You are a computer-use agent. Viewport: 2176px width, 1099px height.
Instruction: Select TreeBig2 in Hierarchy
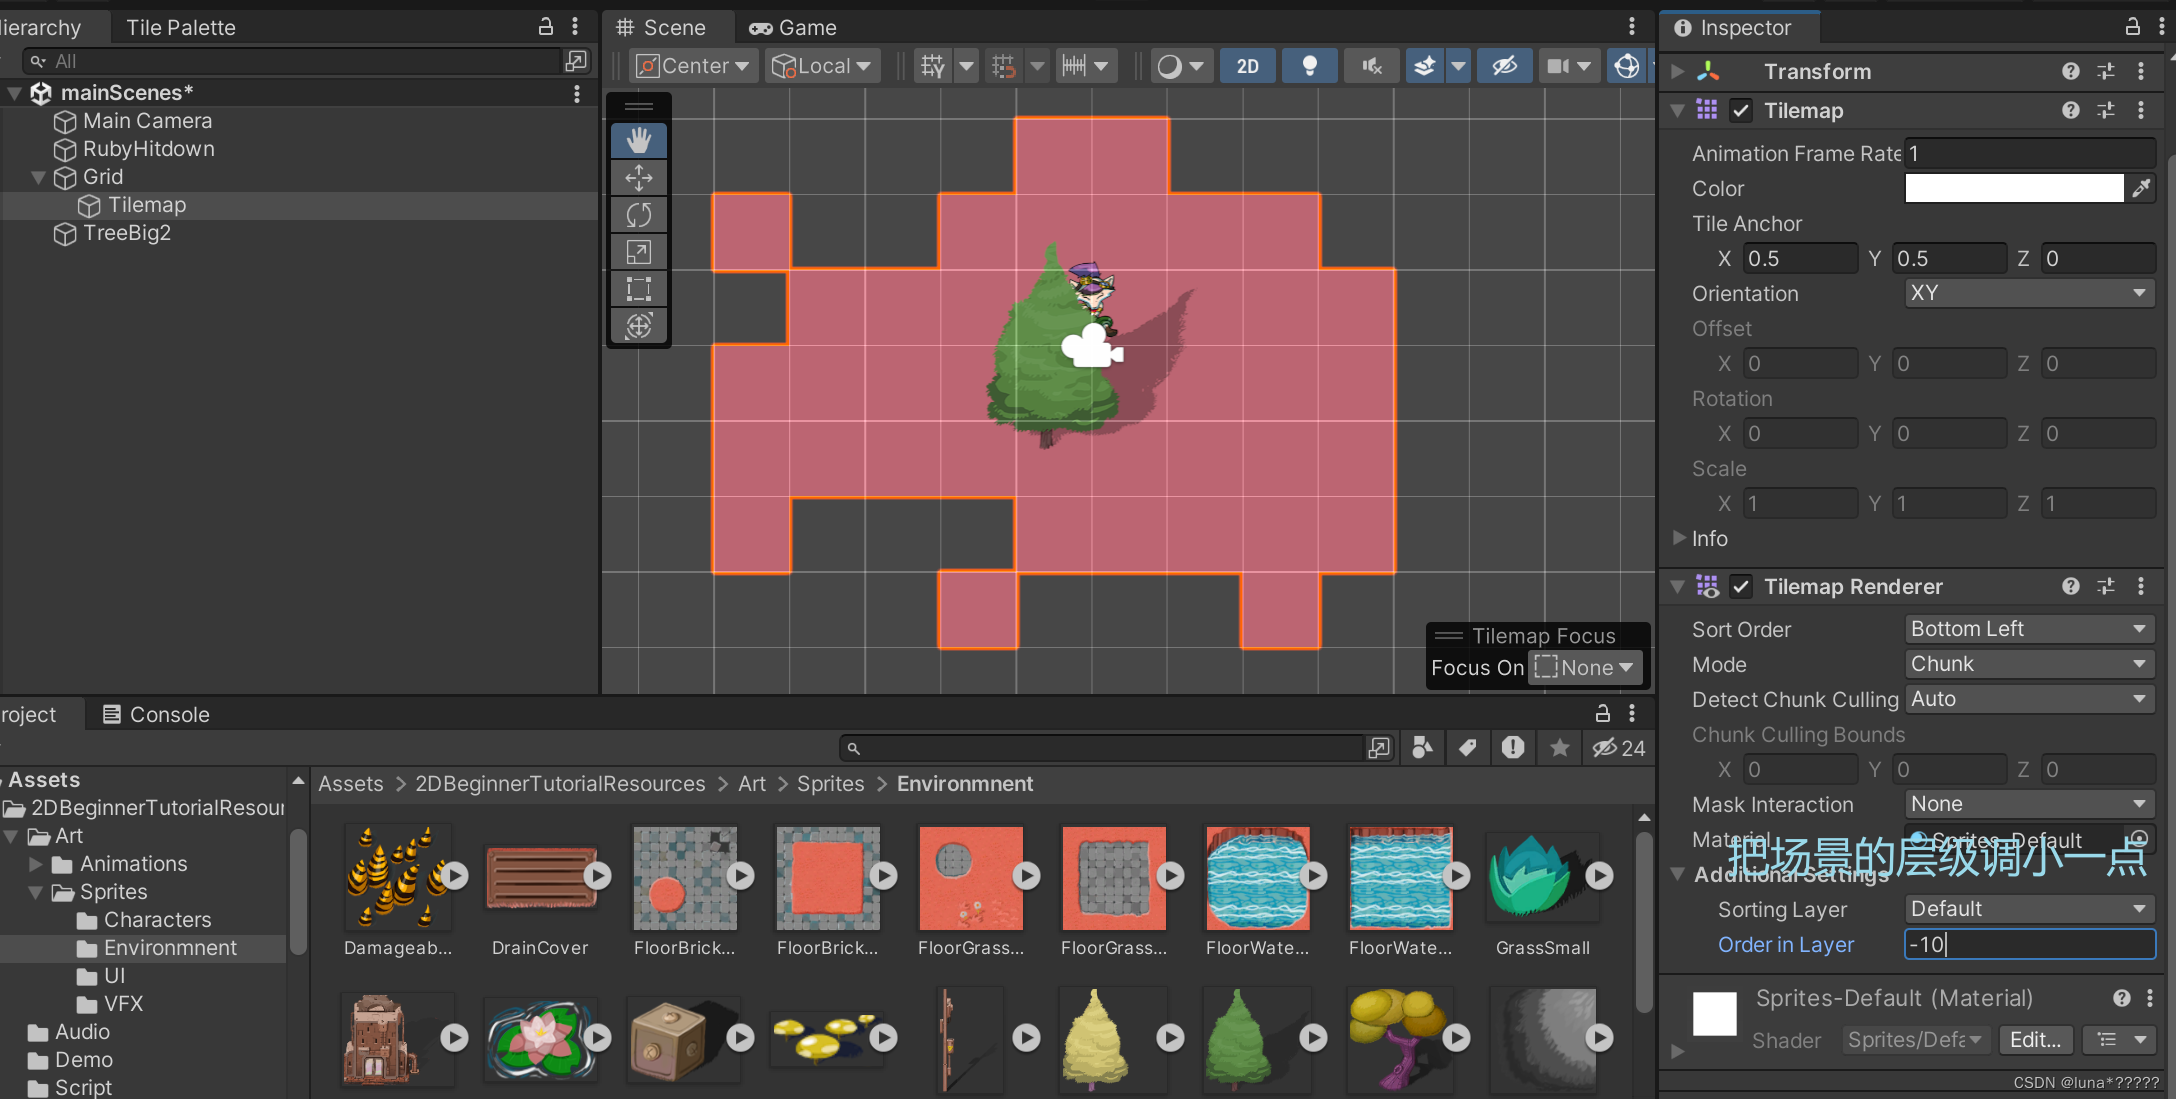[x=126, y=233]
